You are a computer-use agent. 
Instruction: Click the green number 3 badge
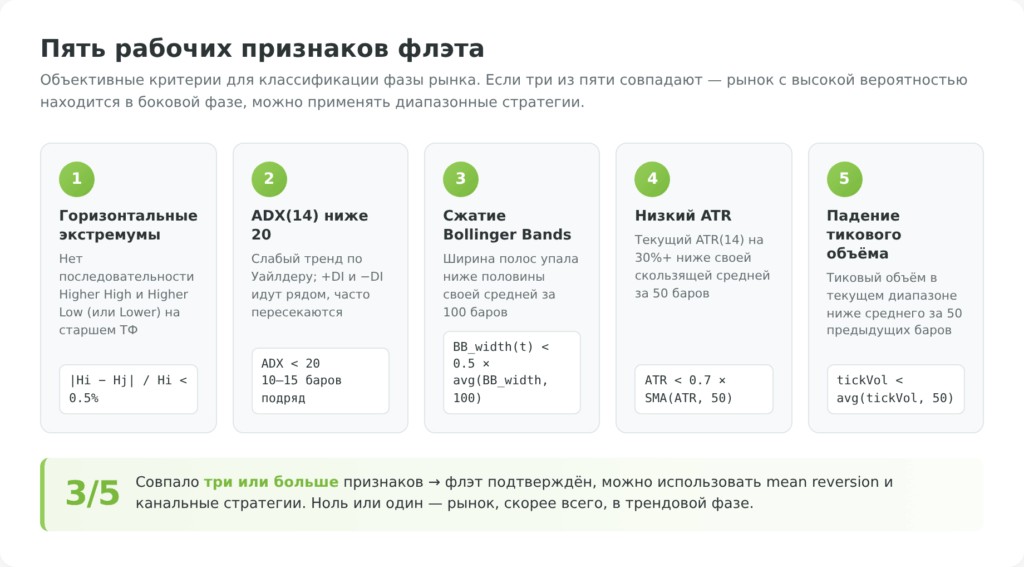[x=460, y=179]
